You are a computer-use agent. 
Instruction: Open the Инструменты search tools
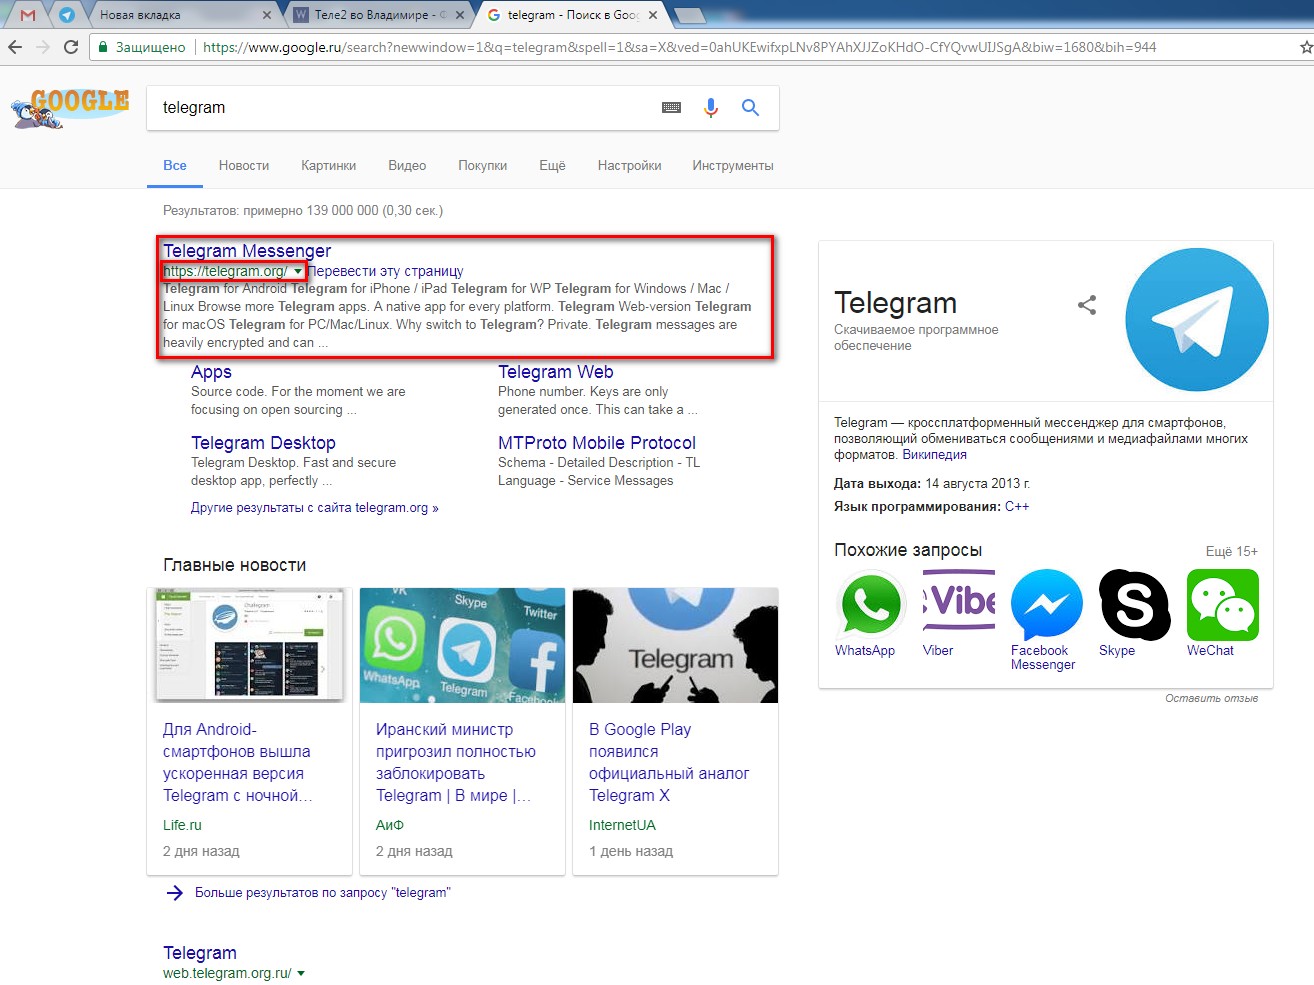(733, 166)
